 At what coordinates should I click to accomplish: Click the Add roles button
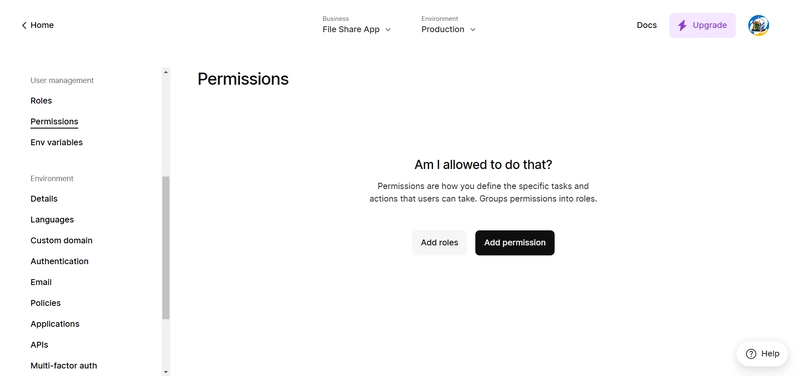pos(439,243)
